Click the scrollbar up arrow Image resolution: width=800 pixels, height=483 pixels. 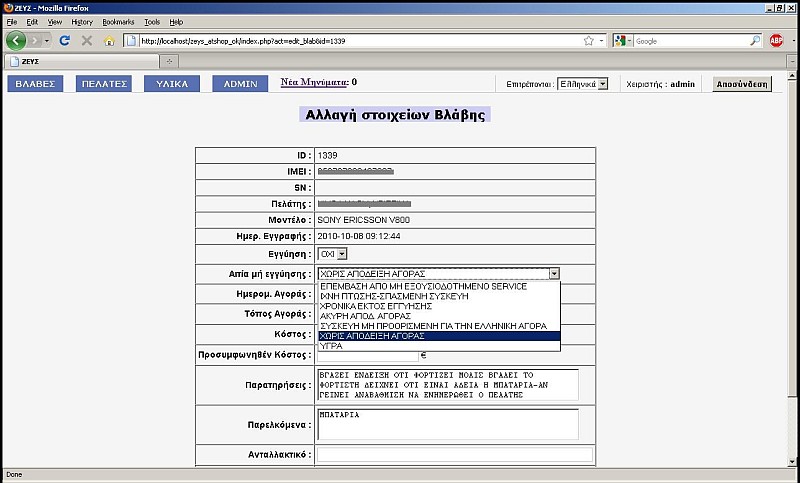(792, 75)
